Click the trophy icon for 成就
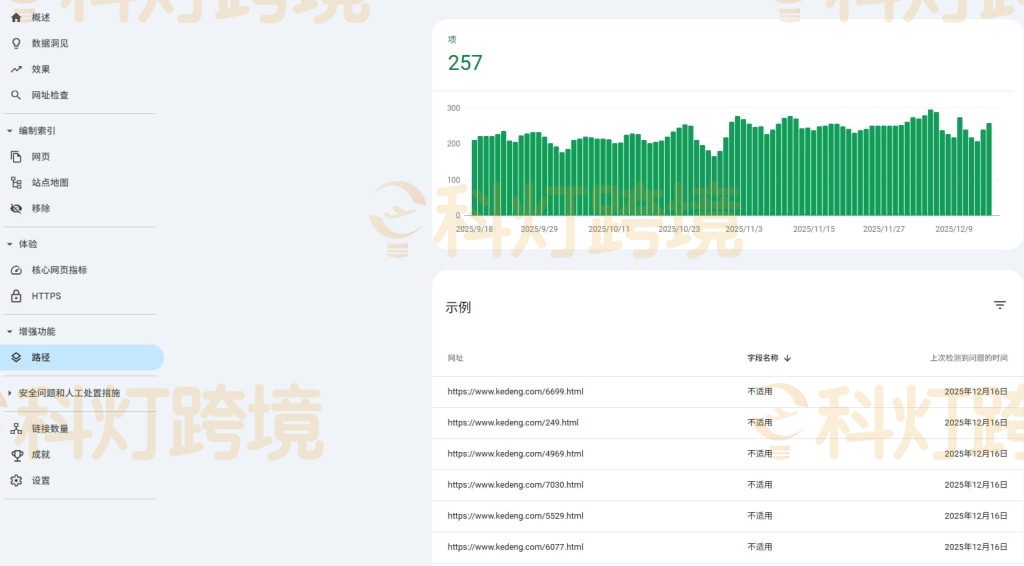The width and height of the screenshot is (1024, 566). [16, 455]
